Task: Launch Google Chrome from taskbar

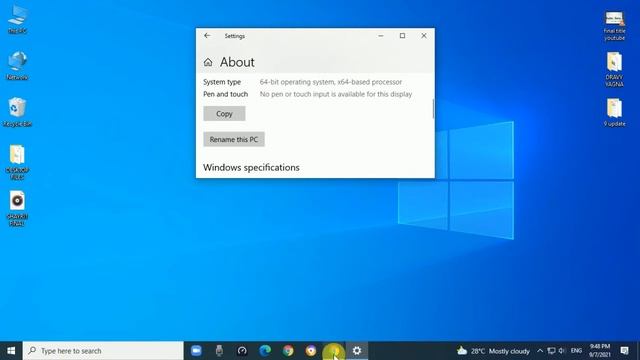Action: 288,351
